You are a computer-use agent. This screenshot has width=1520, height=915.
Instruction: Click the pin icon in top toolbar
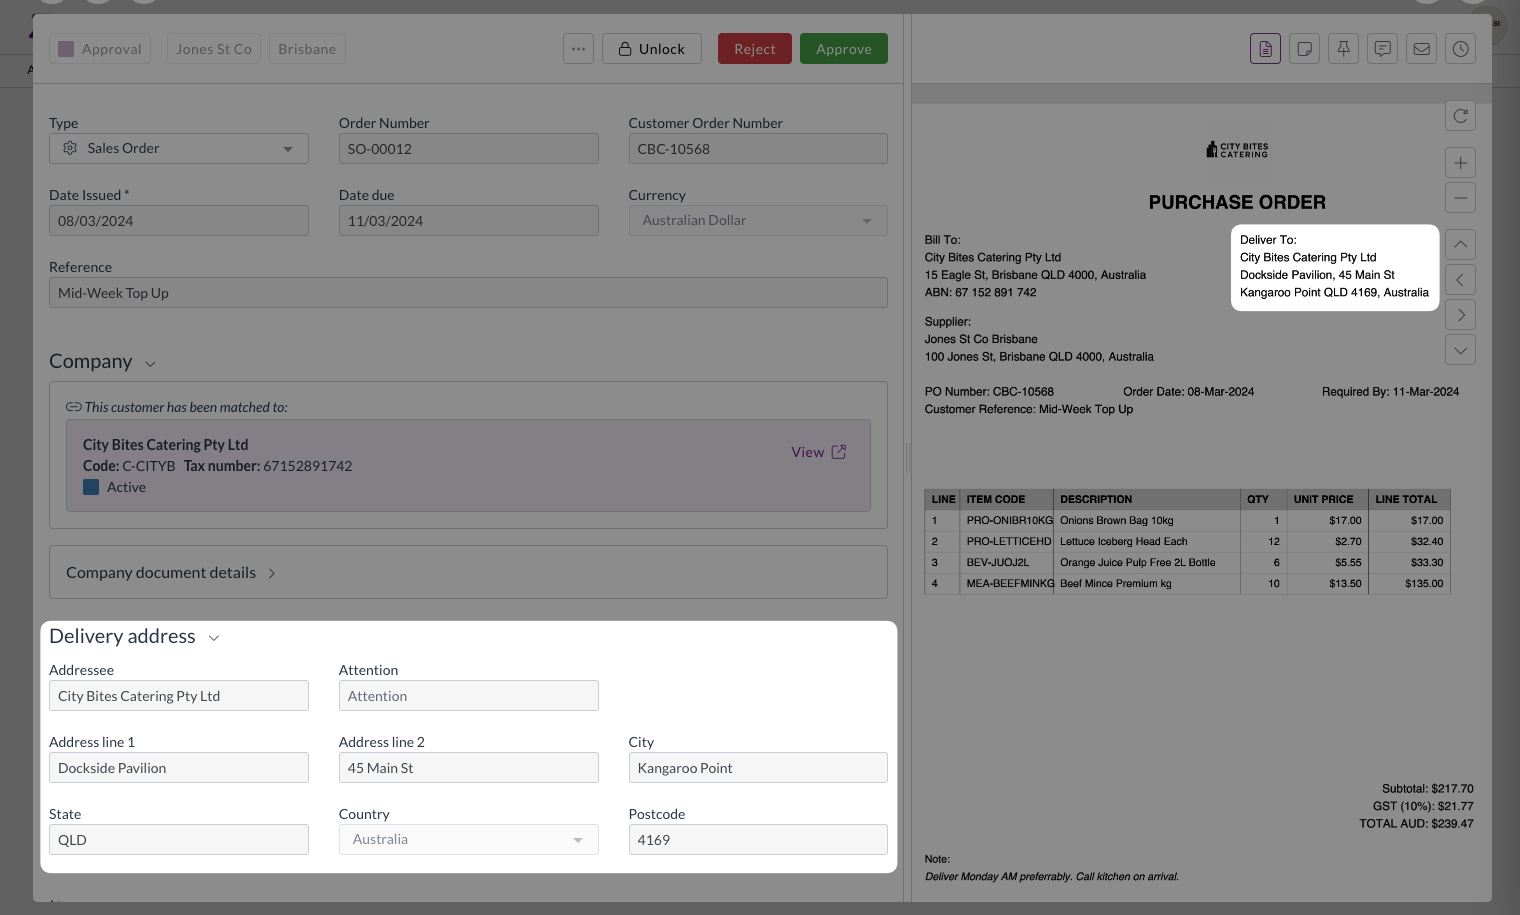pos(1343,48)
